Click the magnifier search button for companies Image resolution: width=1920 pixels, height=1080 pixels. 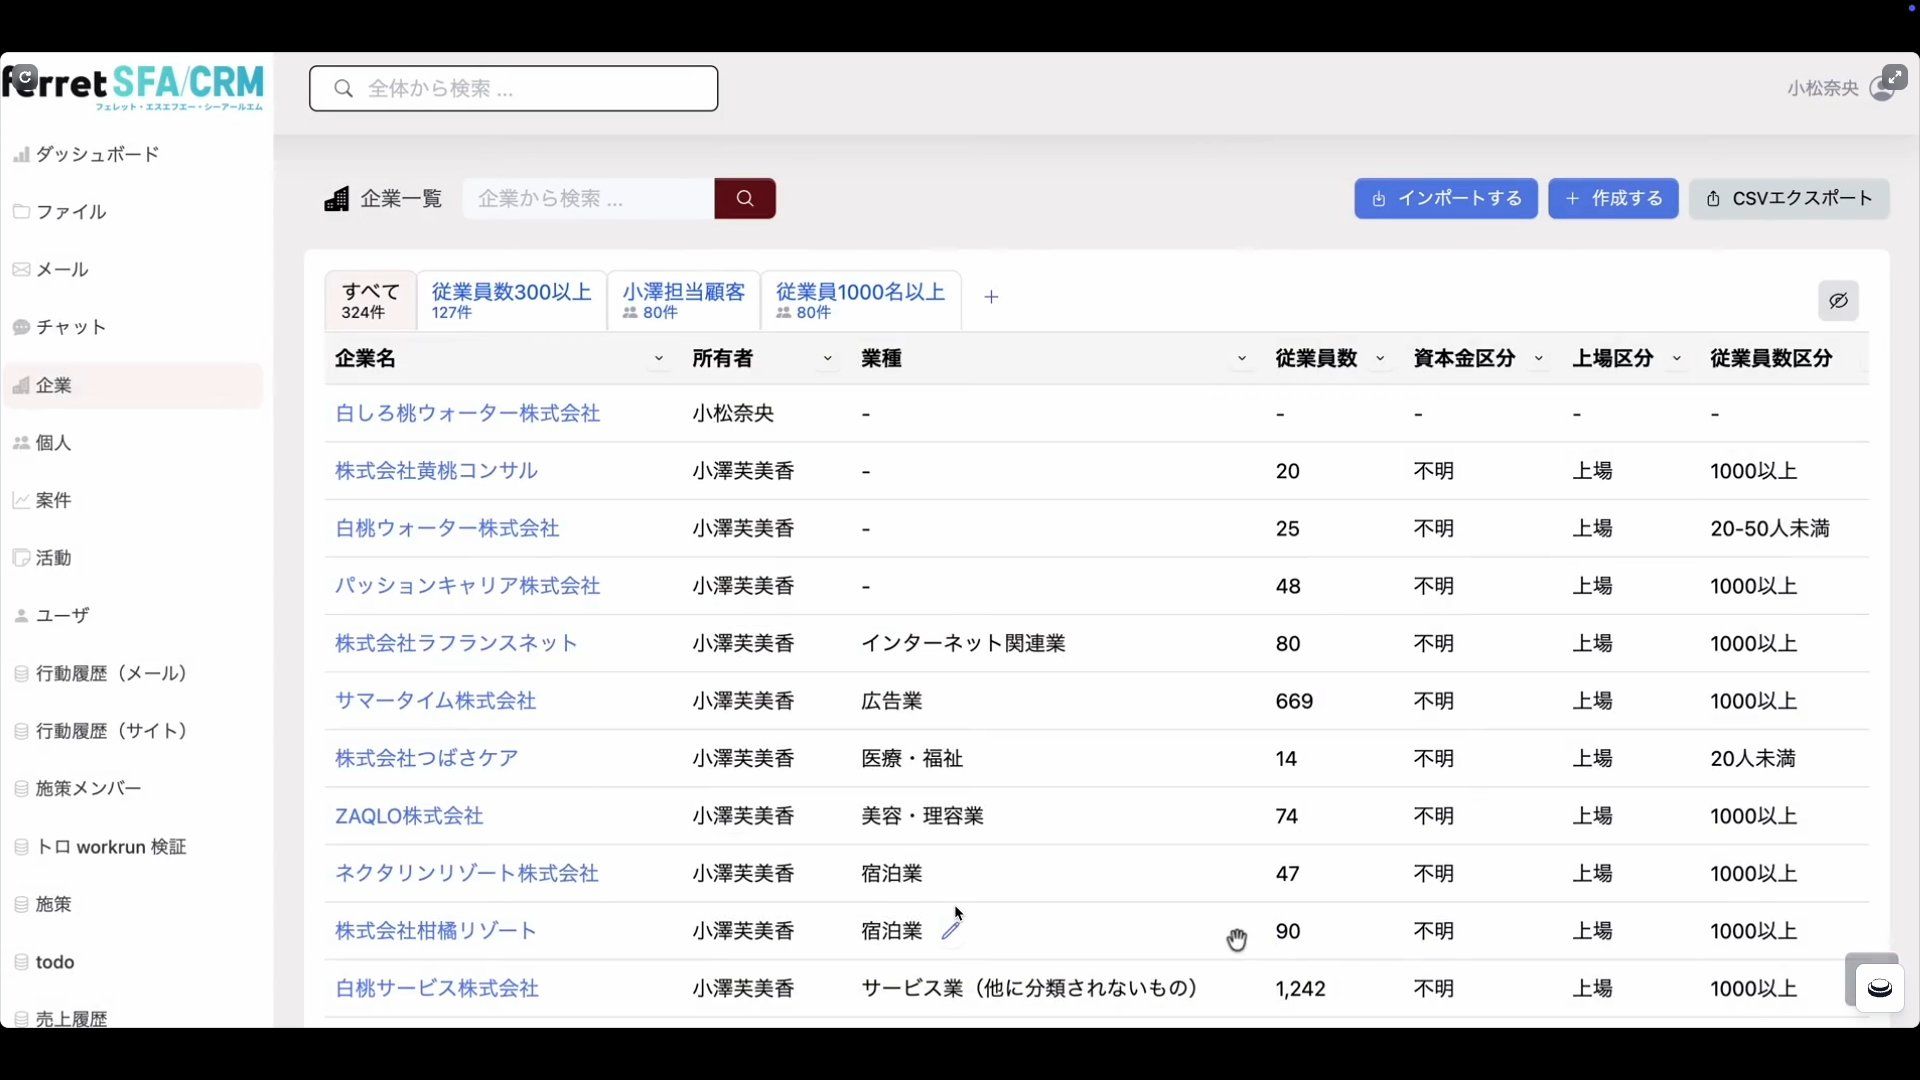click(745, 198)
